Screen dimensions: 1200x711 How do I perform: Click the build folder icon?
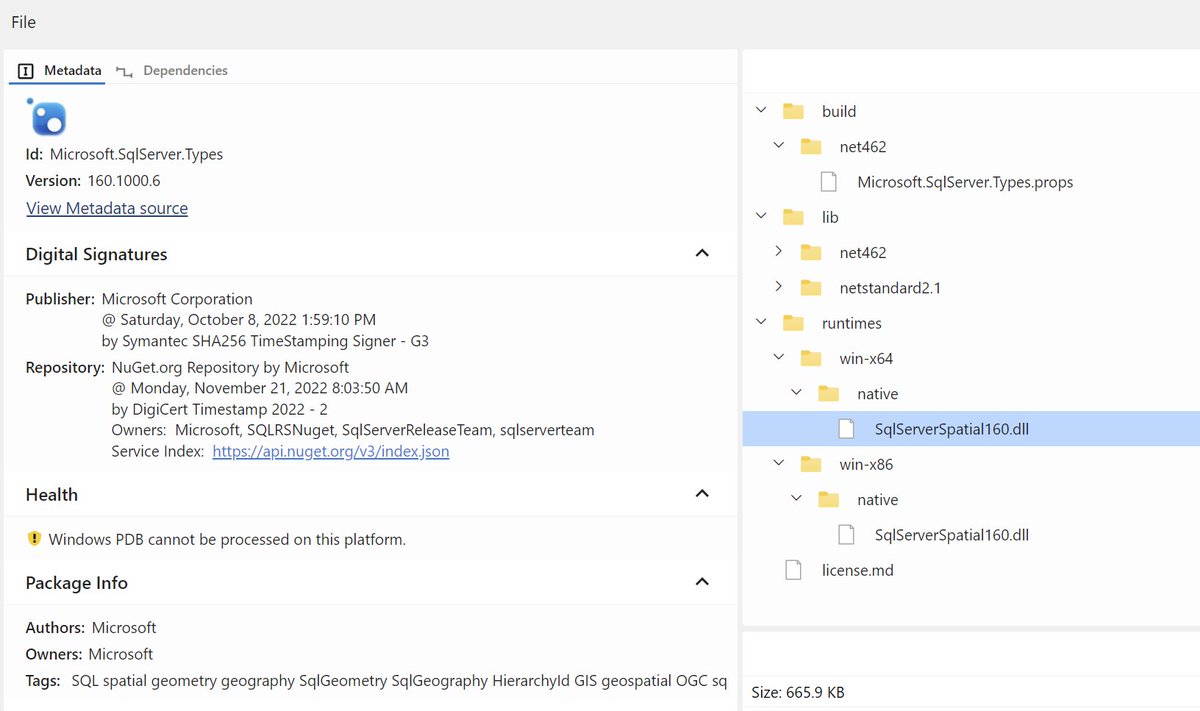[794, 111]
